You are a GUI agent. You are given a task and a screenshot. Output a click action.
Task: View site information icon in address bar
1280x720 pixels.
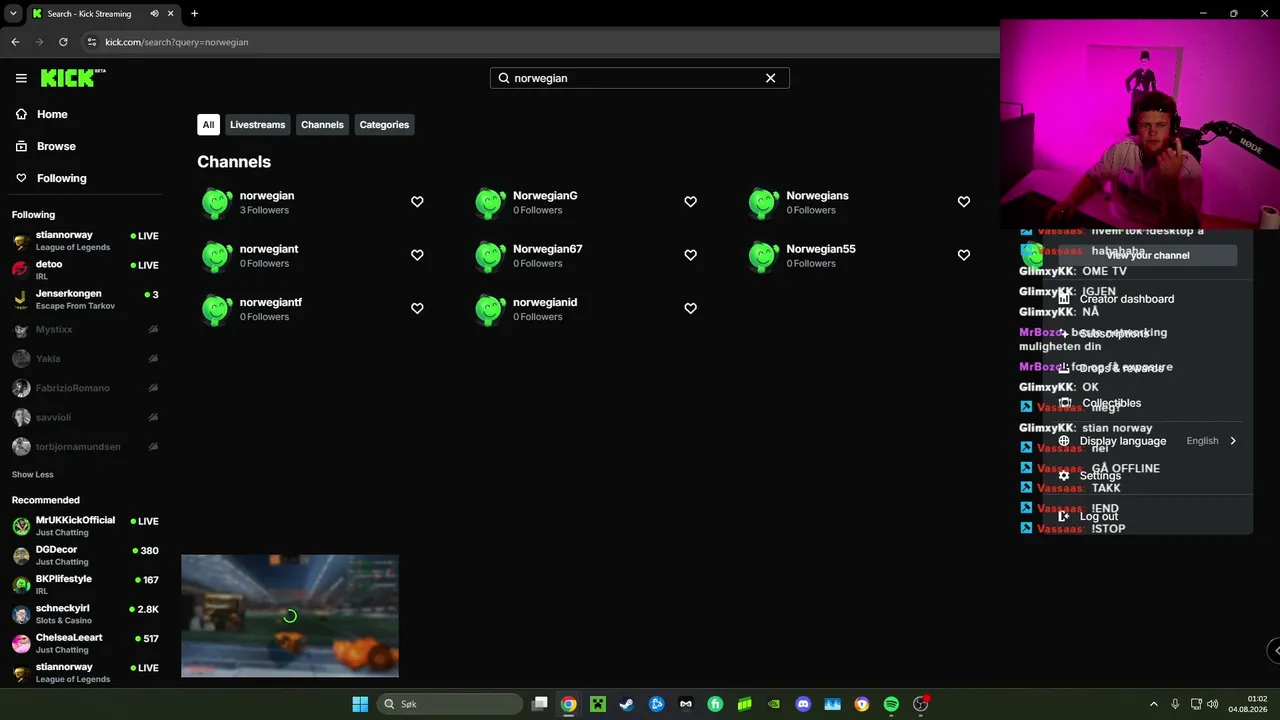coord(92,42)
